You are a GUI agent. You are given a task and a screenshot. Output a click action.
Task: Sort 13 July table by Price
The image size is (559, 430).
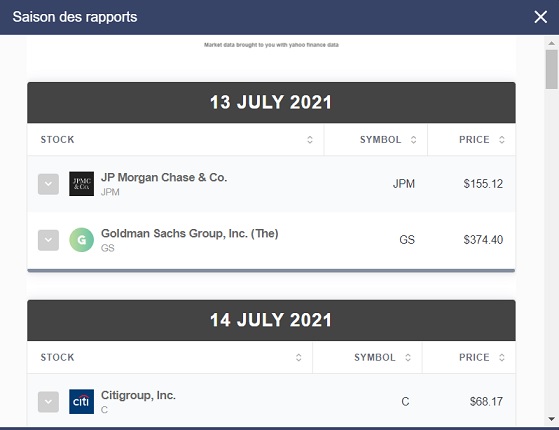point(502,139)
